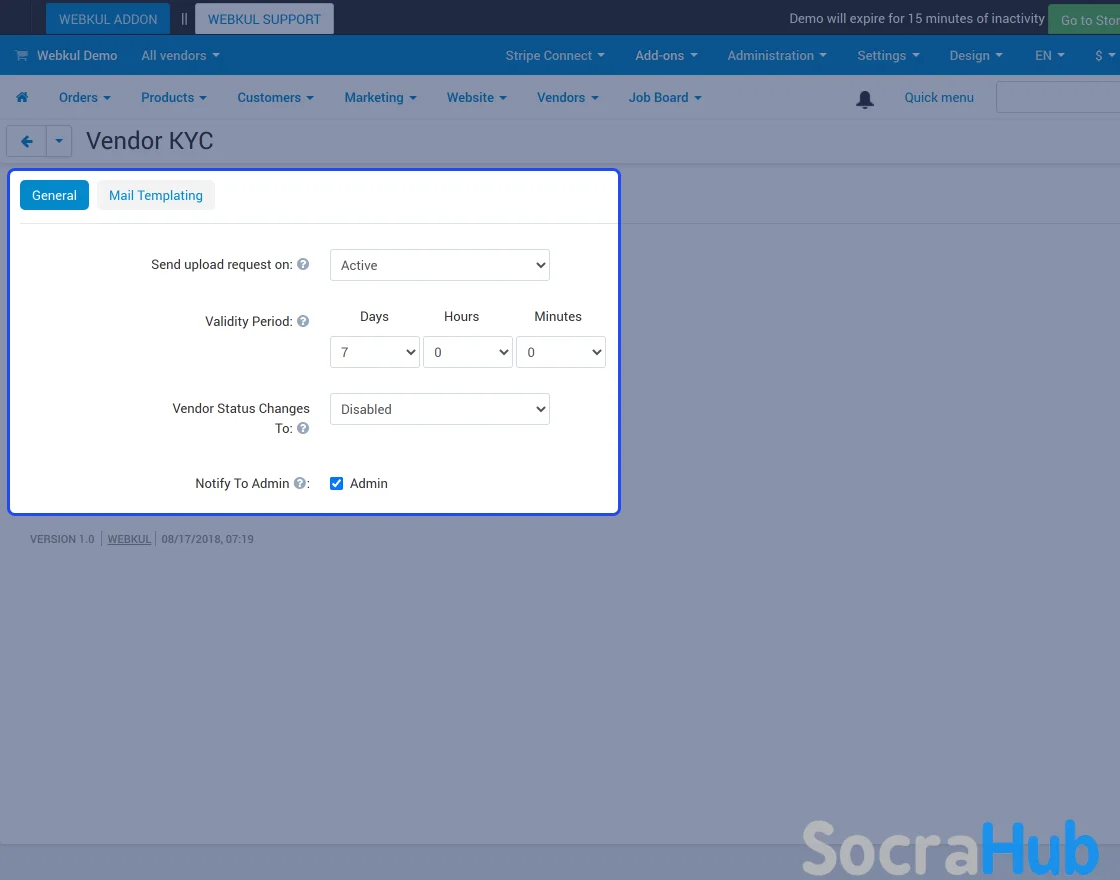Open the Days validity dropdown

point(374,352)
